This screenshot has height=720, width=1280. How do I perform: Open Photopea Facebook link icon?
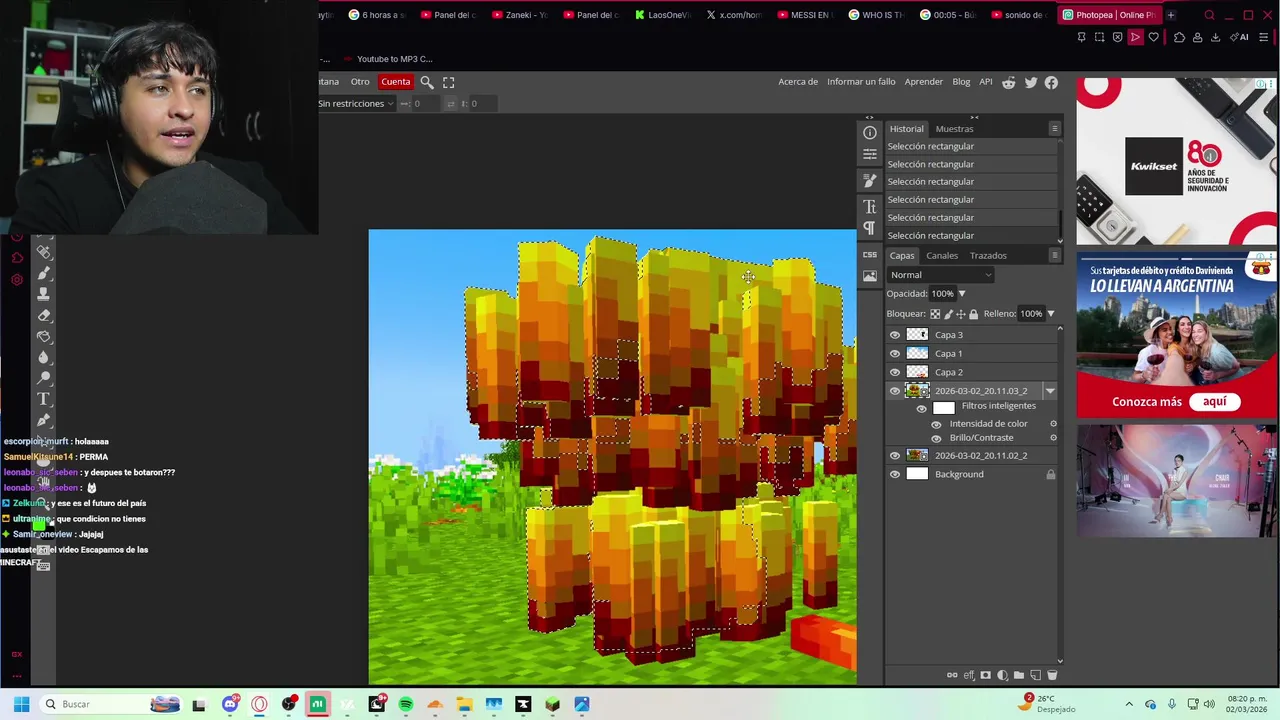click(x=1051, y=82)
